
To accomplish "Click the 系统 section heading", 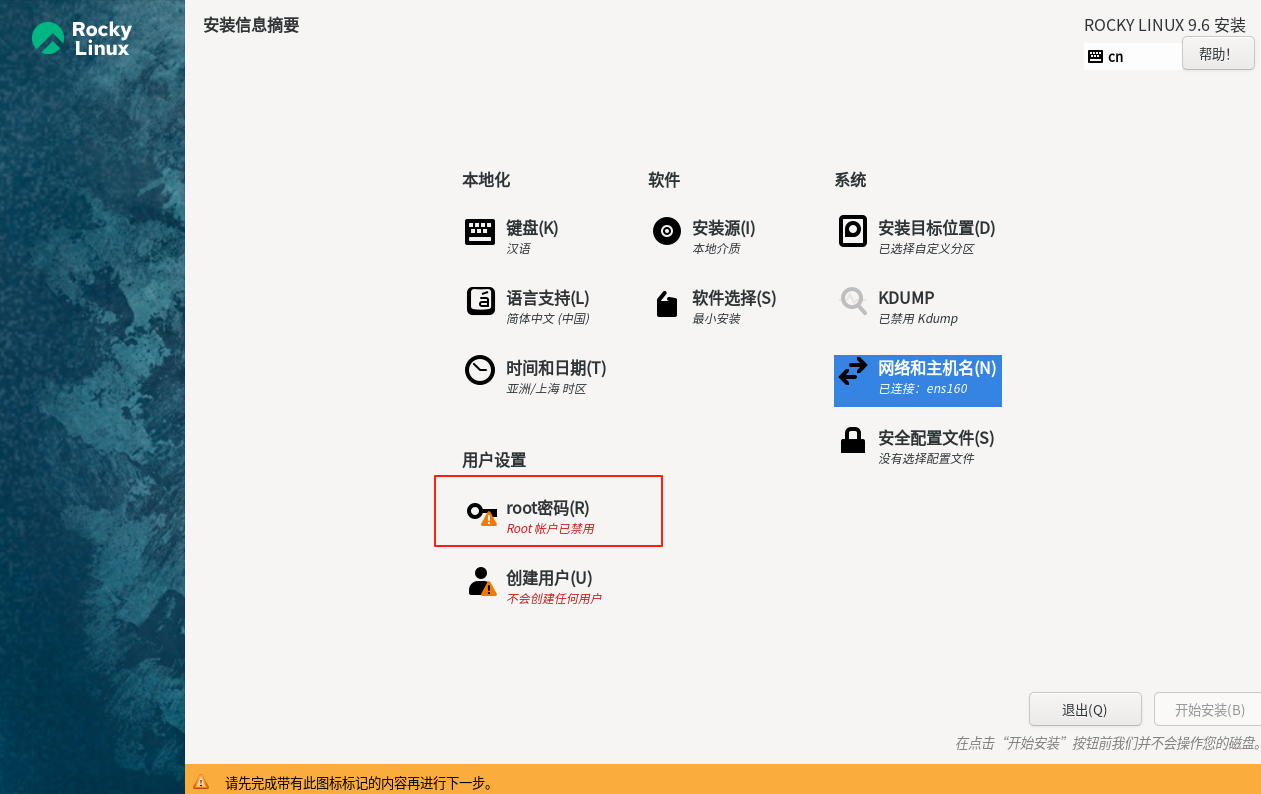I will coord(850,180).
